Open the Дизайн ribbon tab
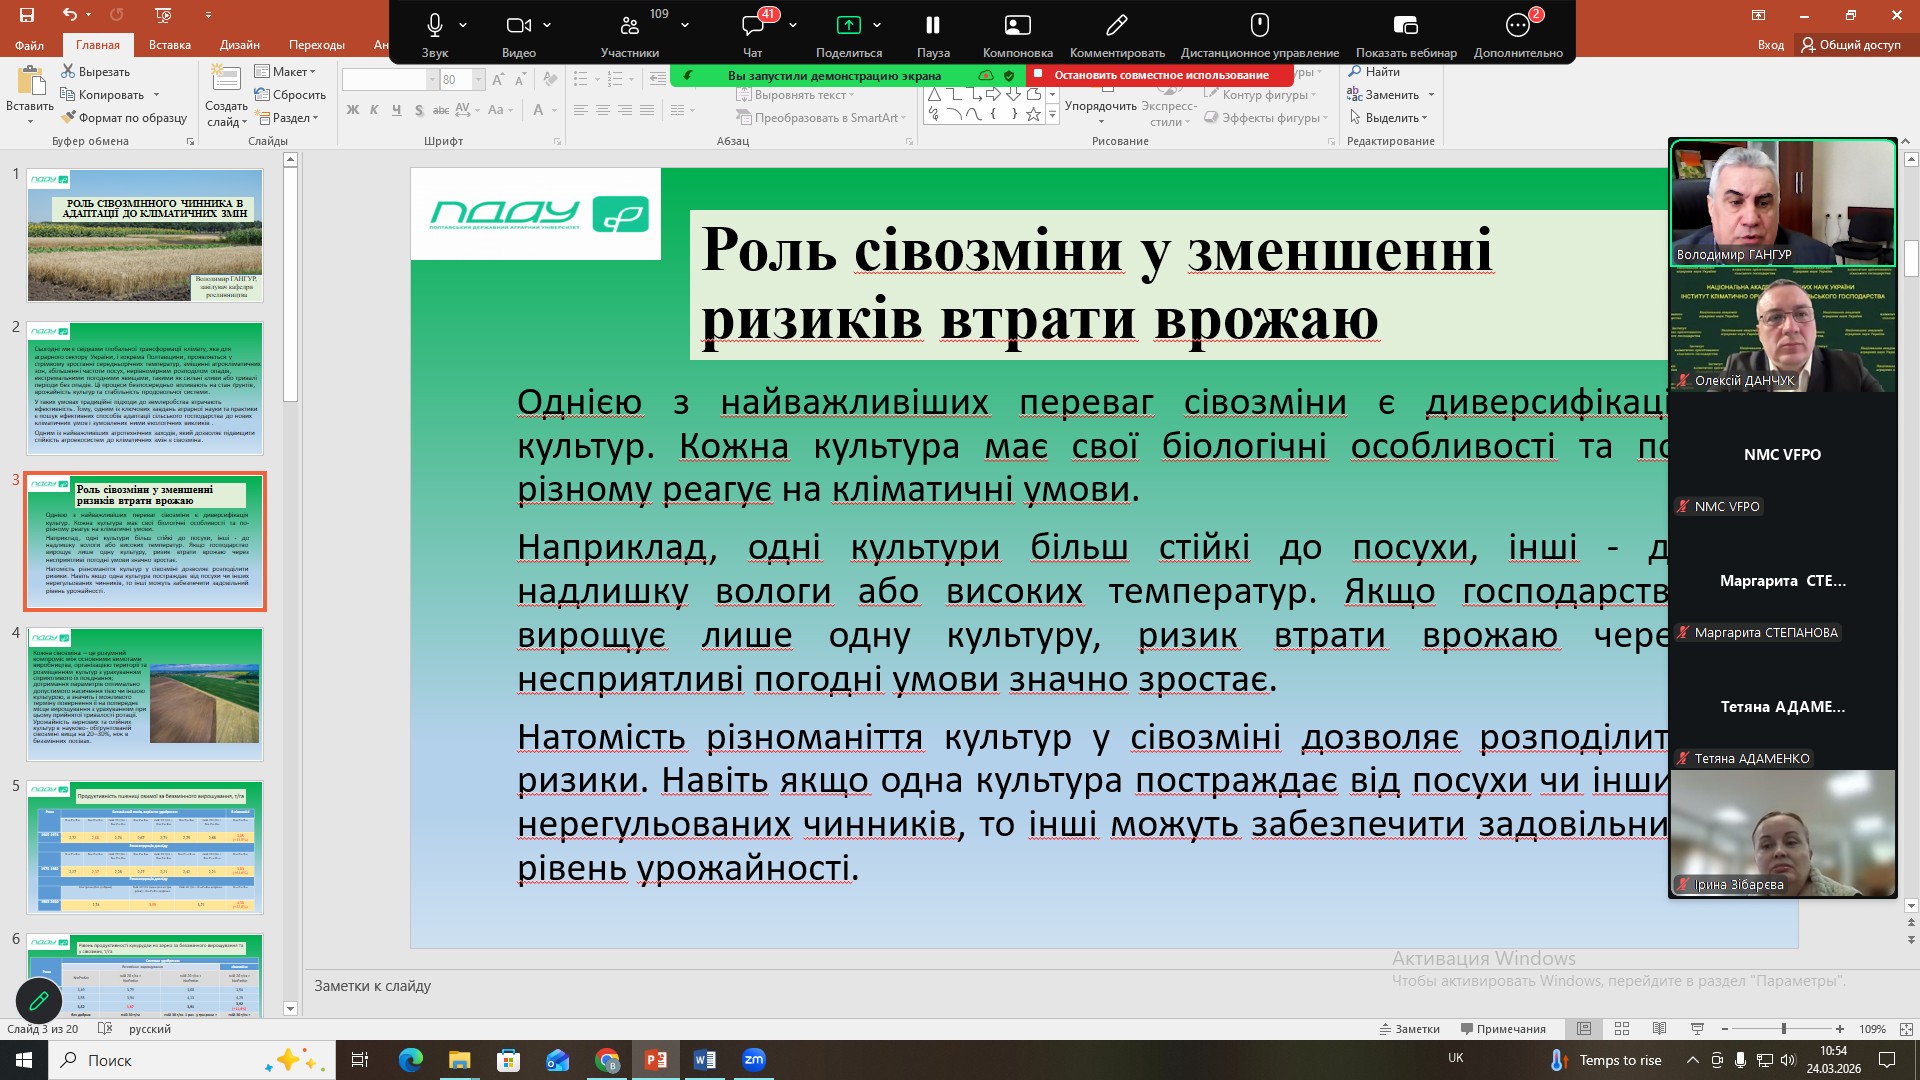Image resolution: width=1920 pixels, height=1080 pixels. (x=239, y=45)
